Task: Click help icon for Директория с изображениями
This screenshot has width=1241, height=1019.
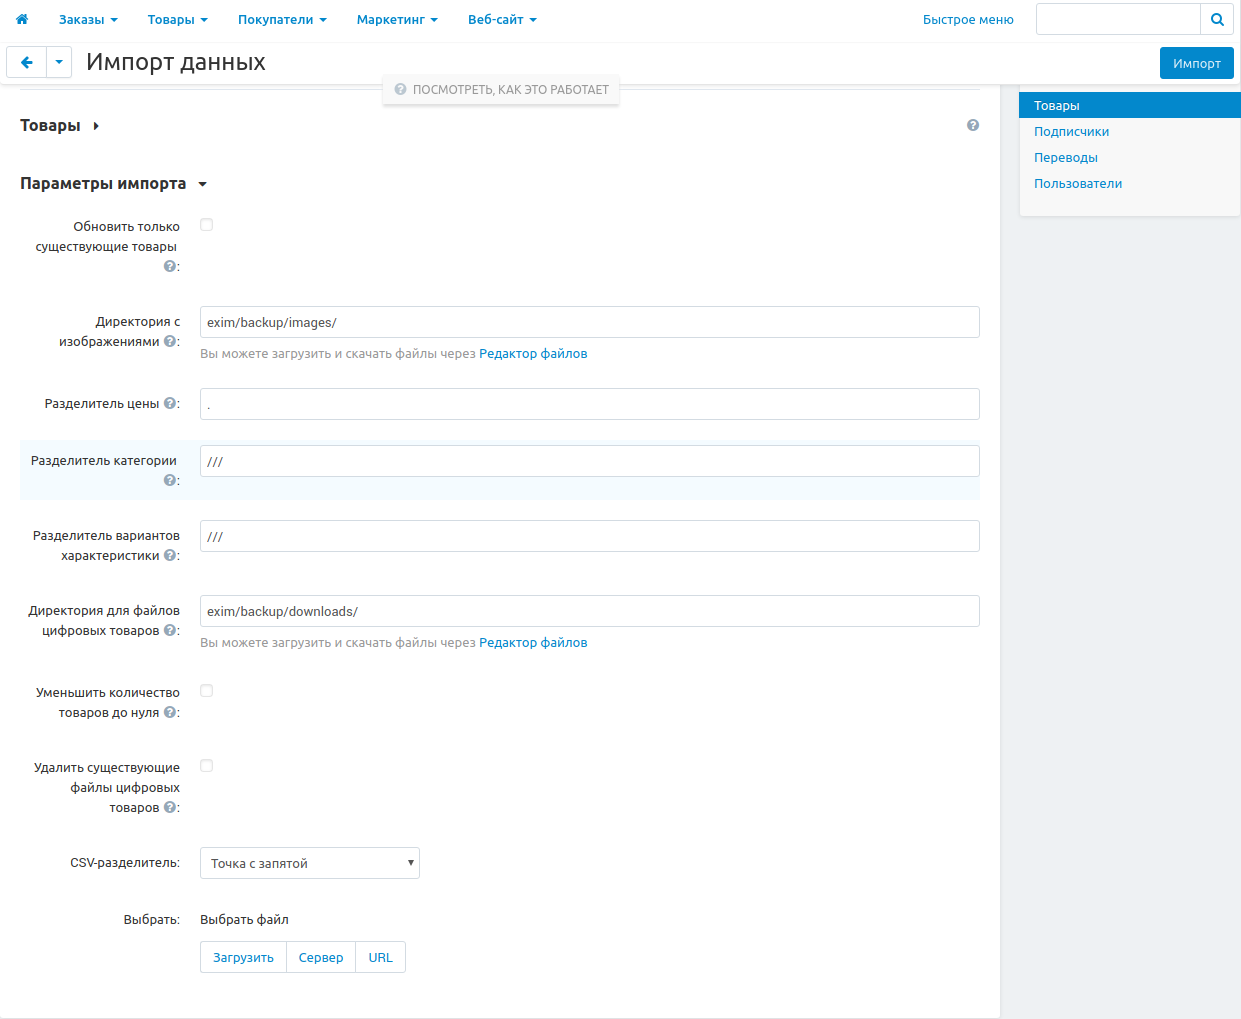Action: 170,342
